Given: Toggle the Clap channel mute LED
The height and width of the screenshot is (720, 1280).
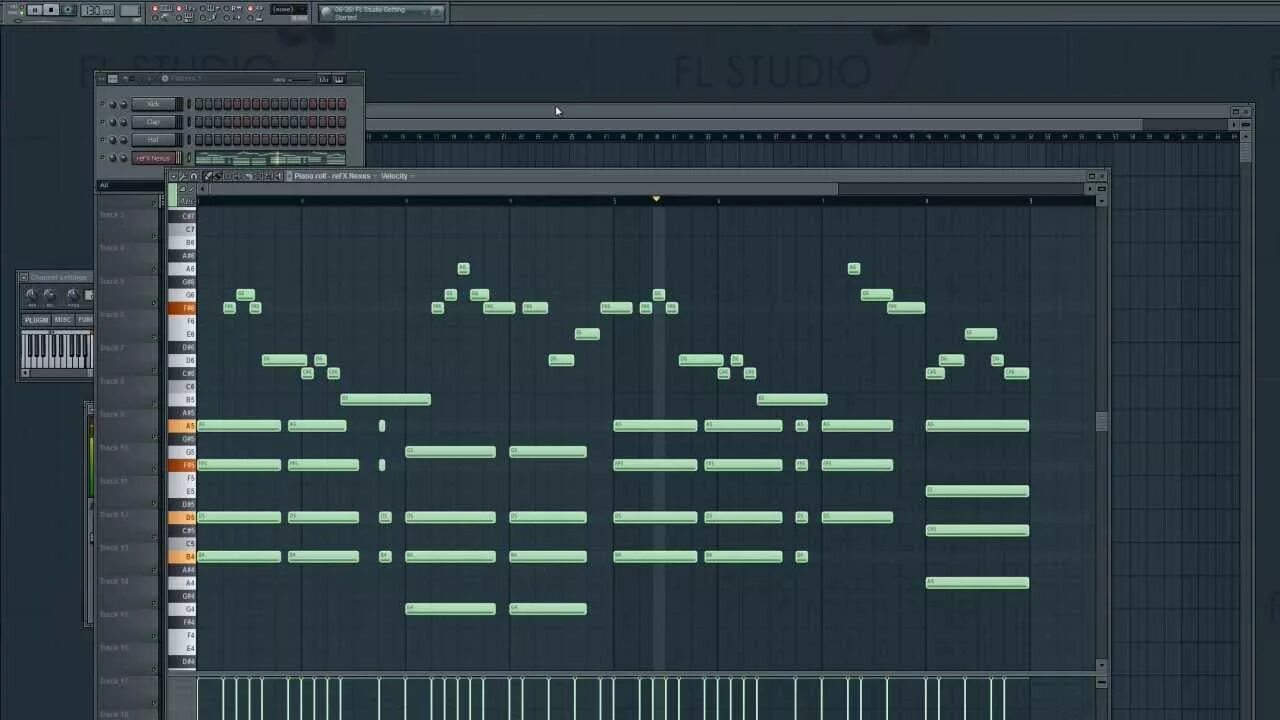Looking at the screenshot, I should 102,122.
